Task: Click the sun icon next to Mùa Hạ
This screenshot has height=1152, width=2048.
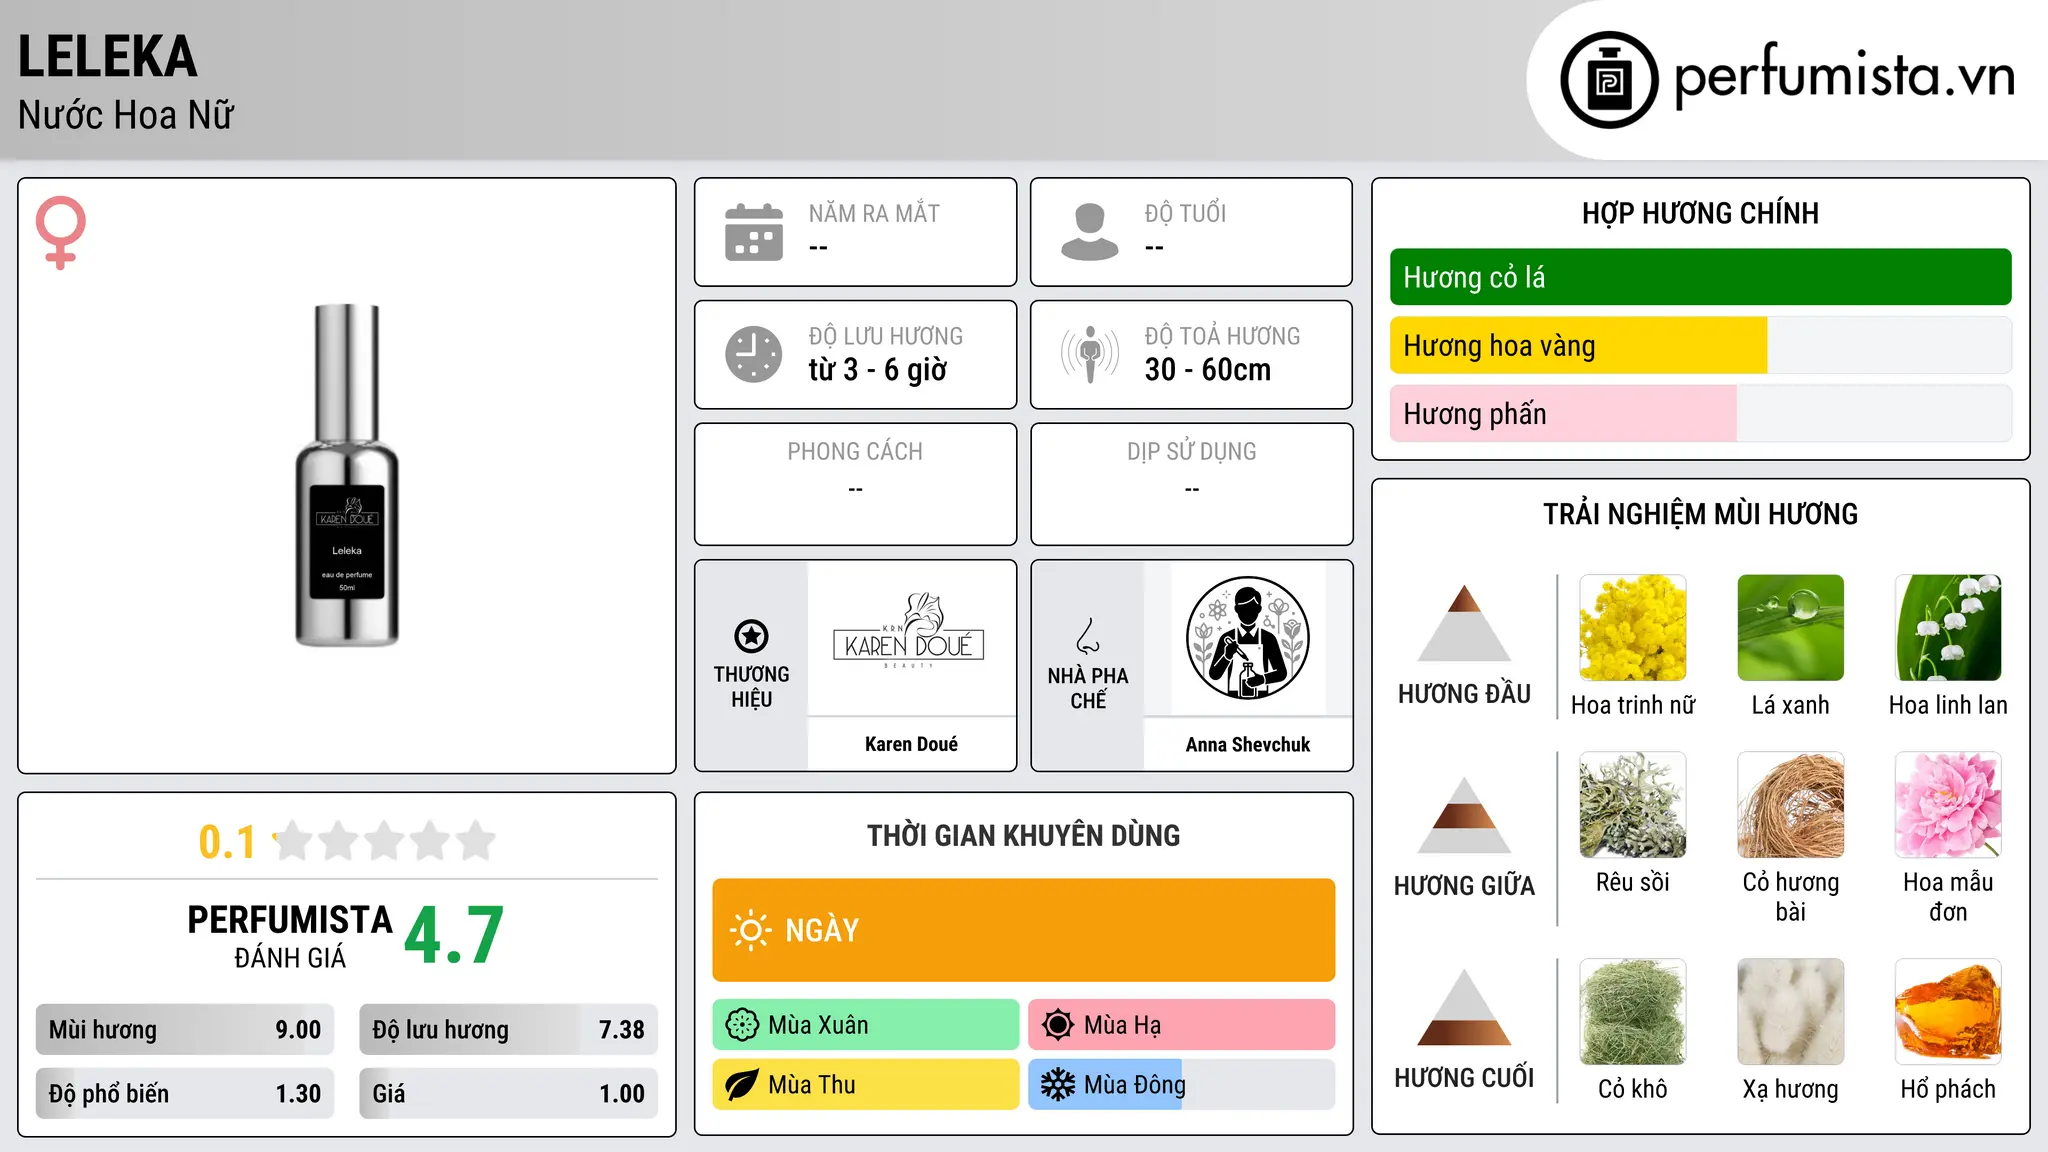Action: tap(1058, 1025)
